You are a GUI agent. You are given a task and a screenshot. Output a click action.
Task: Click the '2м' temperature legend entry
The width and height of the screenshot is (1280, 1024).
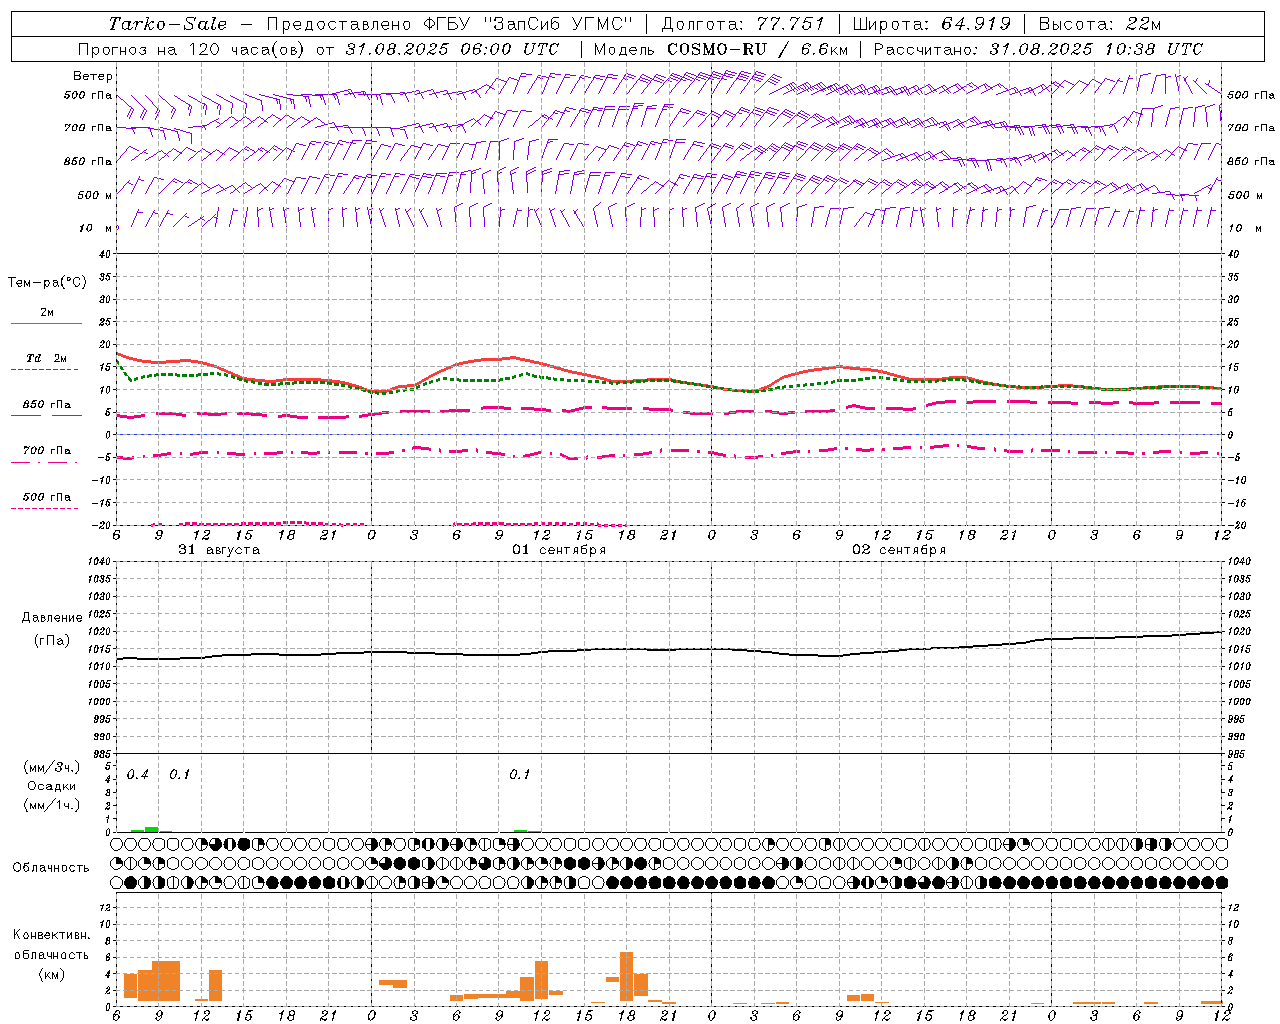[x=47, y=313]
